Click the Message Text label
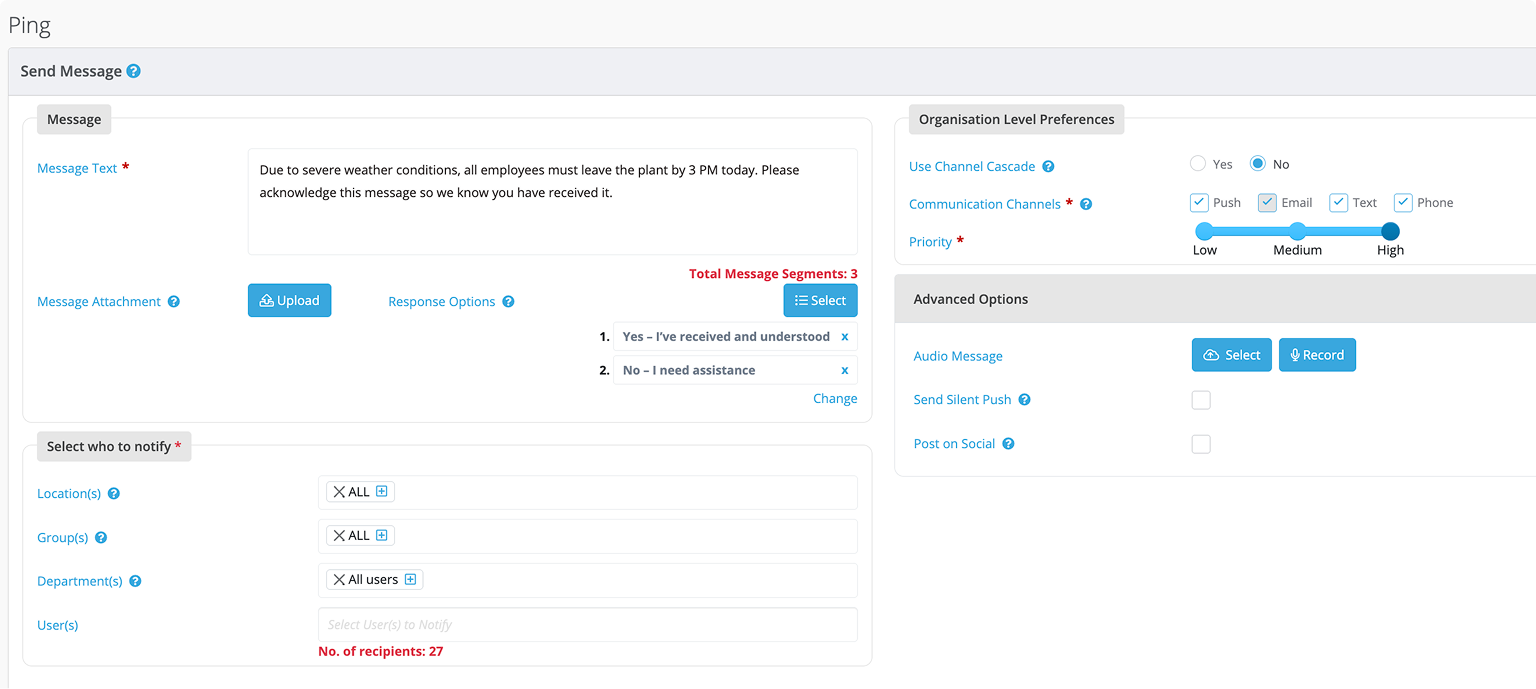 (x=77, y=168)
